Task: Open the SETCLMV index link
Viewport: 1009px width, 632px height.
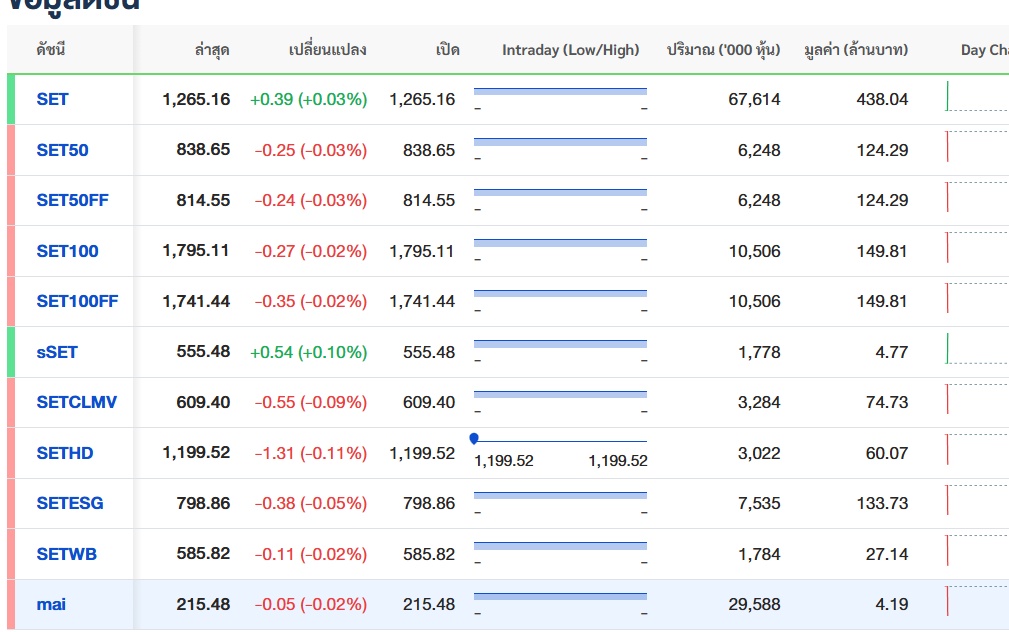Action: pyautogui.click(x=77, y=402)
